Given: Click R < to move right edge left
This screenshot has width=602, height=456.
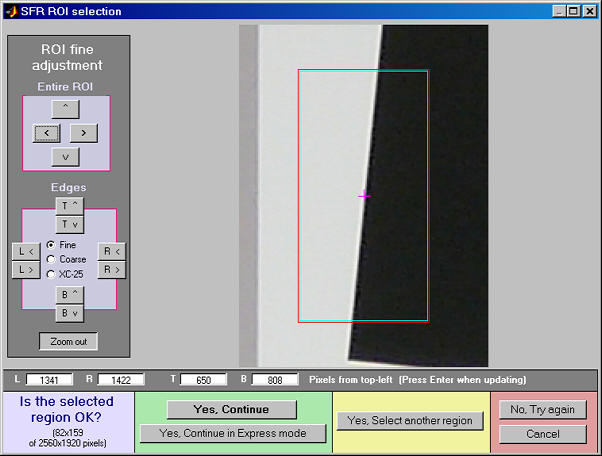Looking at the screenshot, I should point(112,251).
